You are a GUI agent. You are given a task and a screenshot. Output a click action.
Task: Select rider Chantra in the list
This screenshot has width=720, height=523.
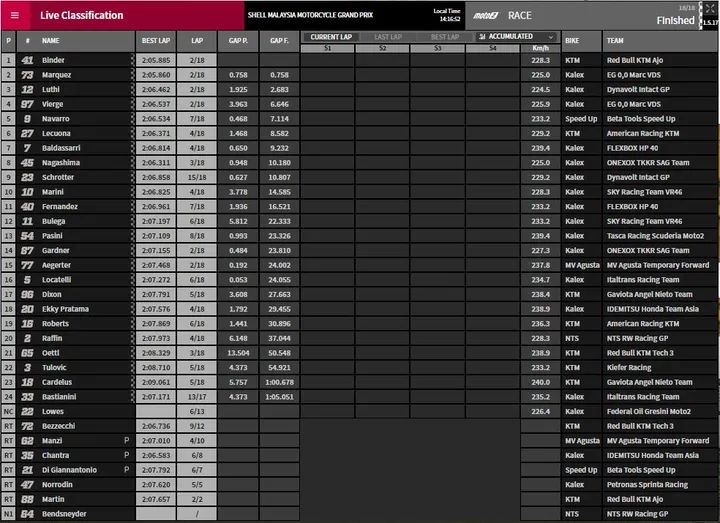pyautogui.click(x=55, y=456)
